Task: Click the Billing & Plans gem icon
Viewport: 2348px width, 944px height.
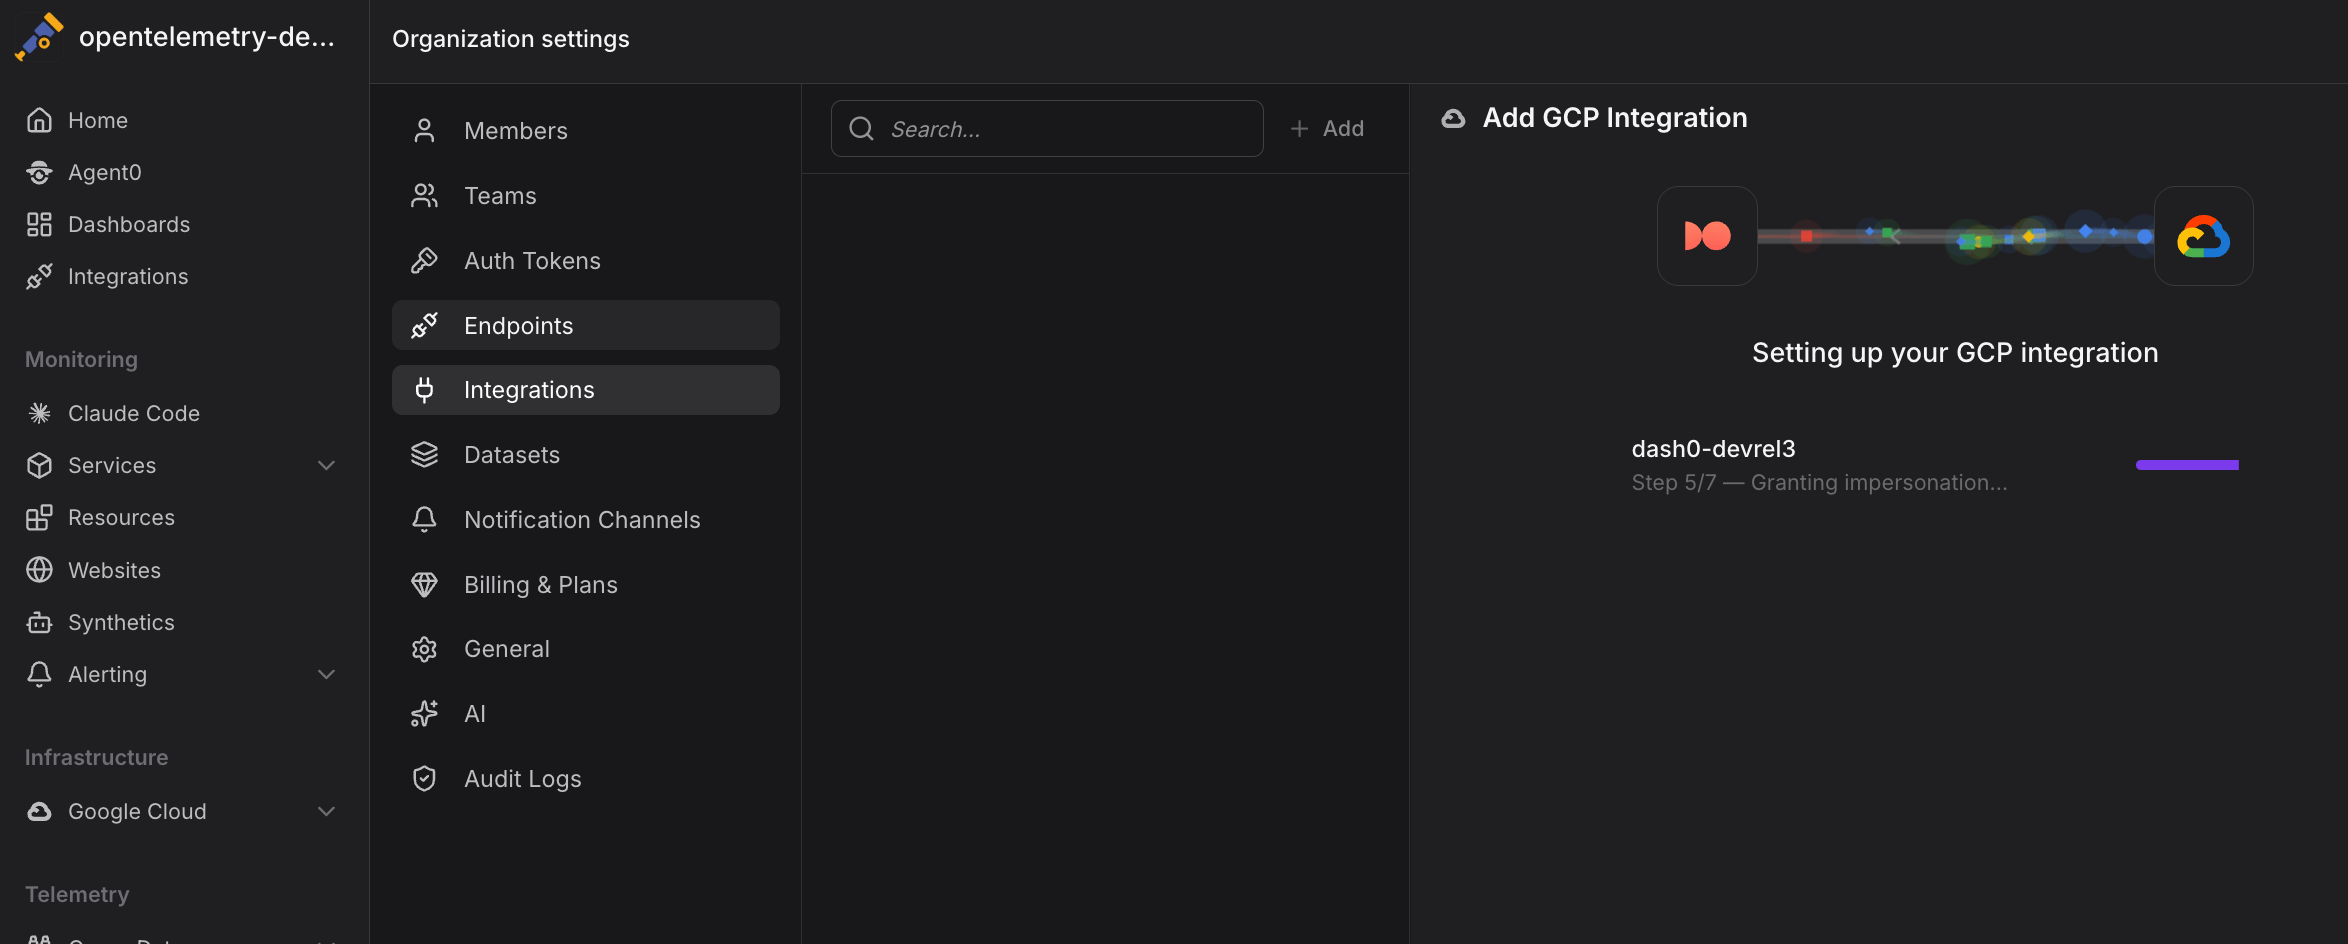Action: 424,585
